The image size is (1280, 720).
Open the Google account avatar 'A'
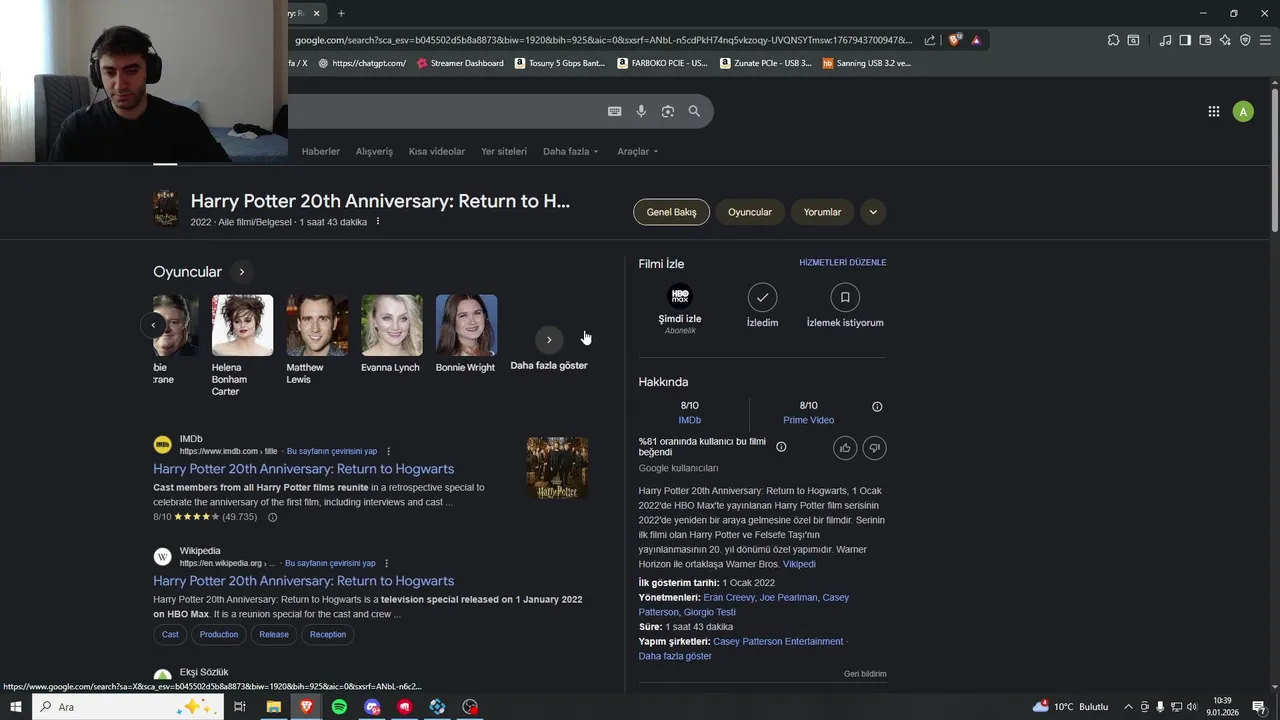[1243, 111]
